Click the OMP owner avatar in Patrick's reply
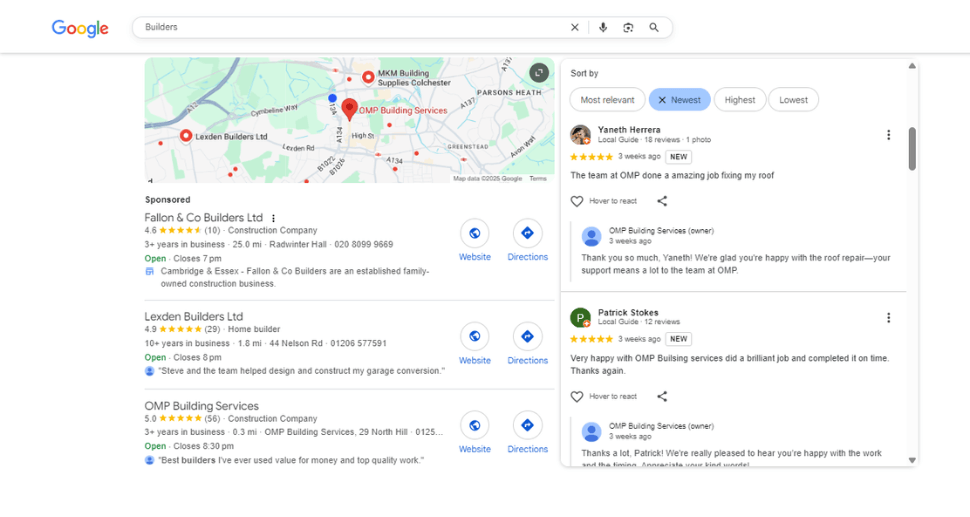The width and height of the screenshot is (970, 517). pyautogui.click(x=591, y=432)
